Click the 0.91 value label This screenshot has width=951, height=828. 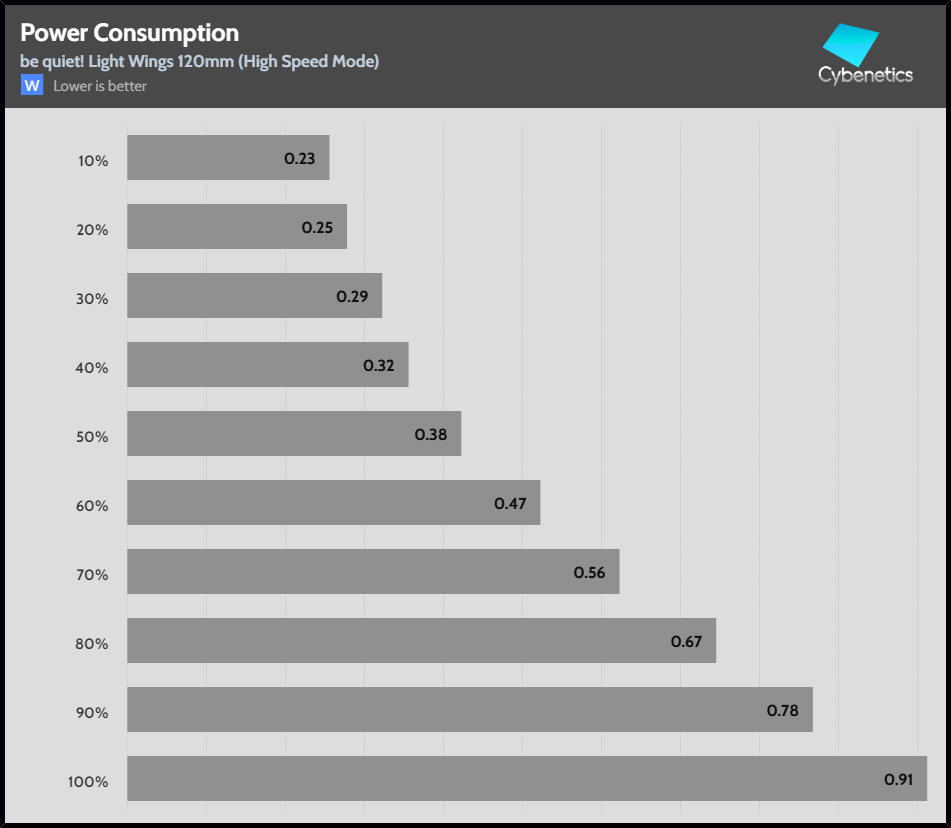pos(899,780)
